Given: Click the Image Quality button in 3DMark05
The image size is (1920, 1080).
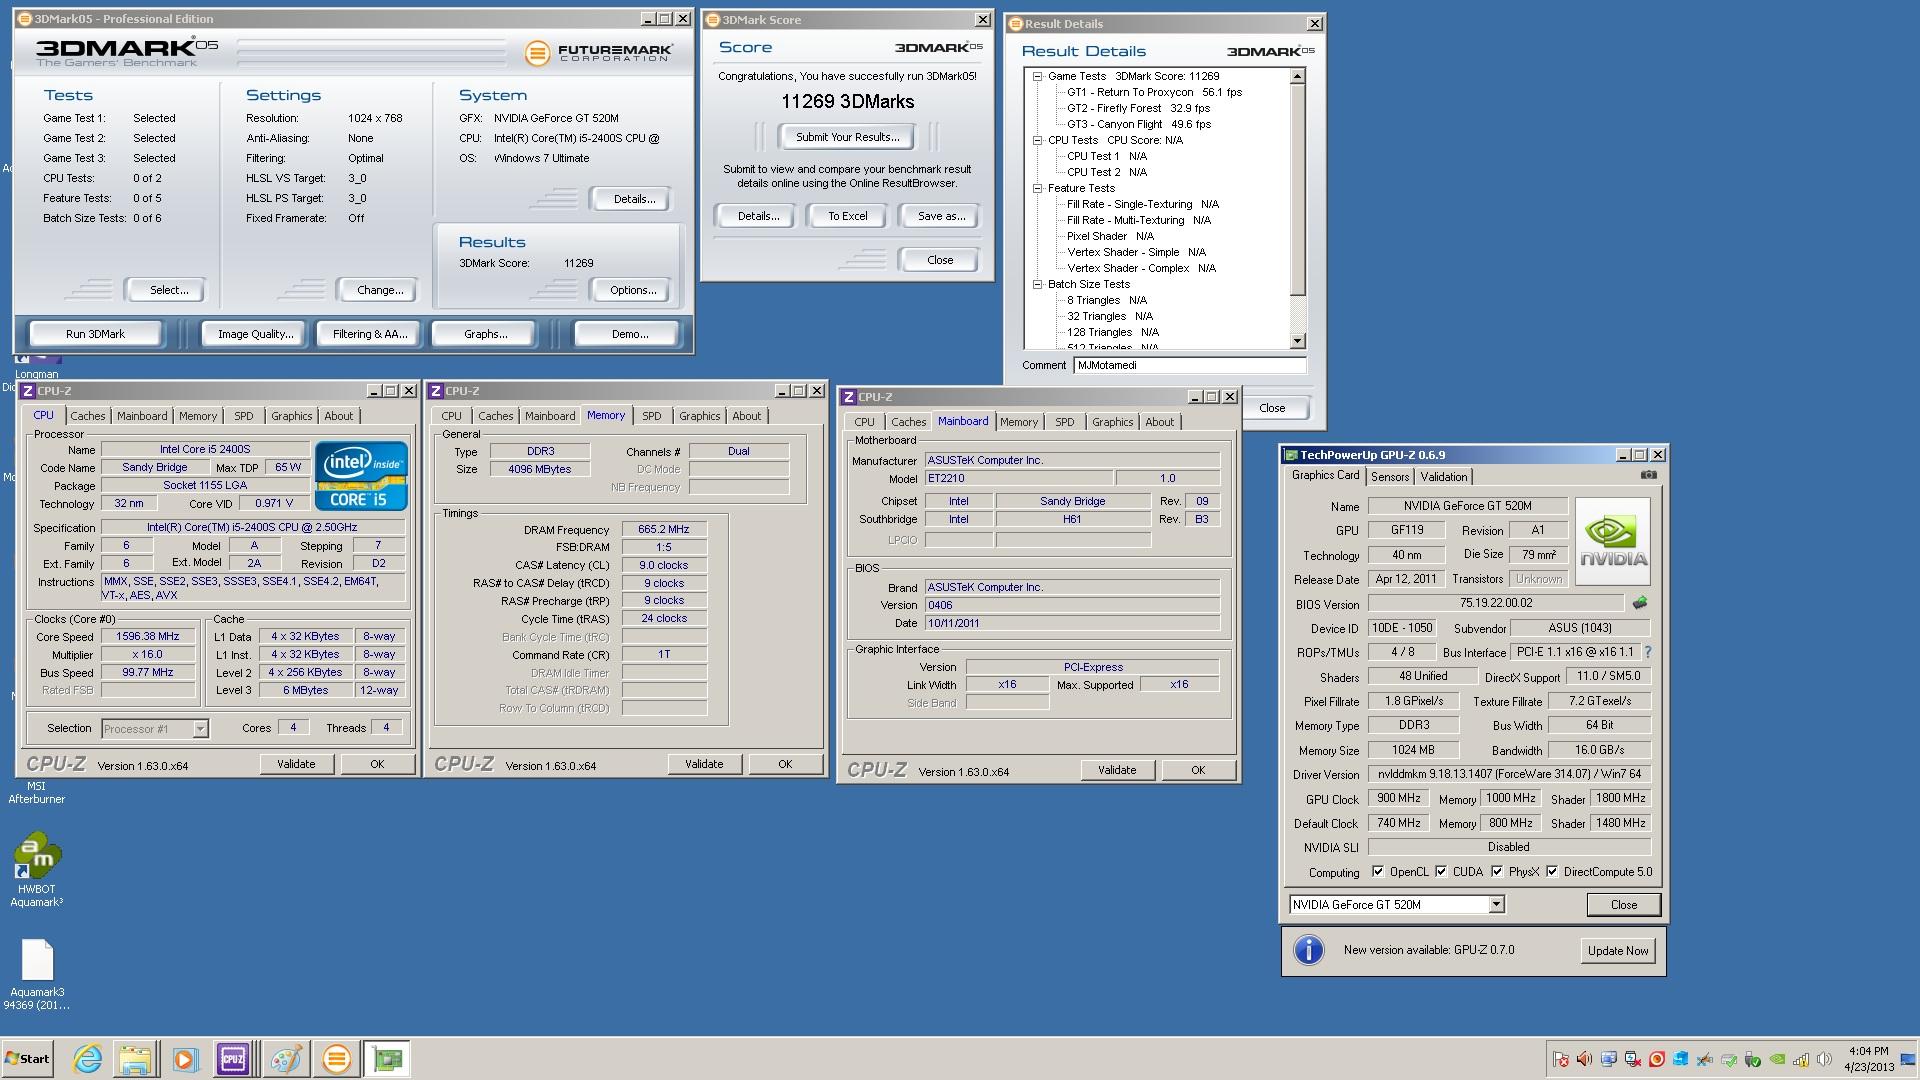Looking at the screenshot, I should click(x=255, y=334).
